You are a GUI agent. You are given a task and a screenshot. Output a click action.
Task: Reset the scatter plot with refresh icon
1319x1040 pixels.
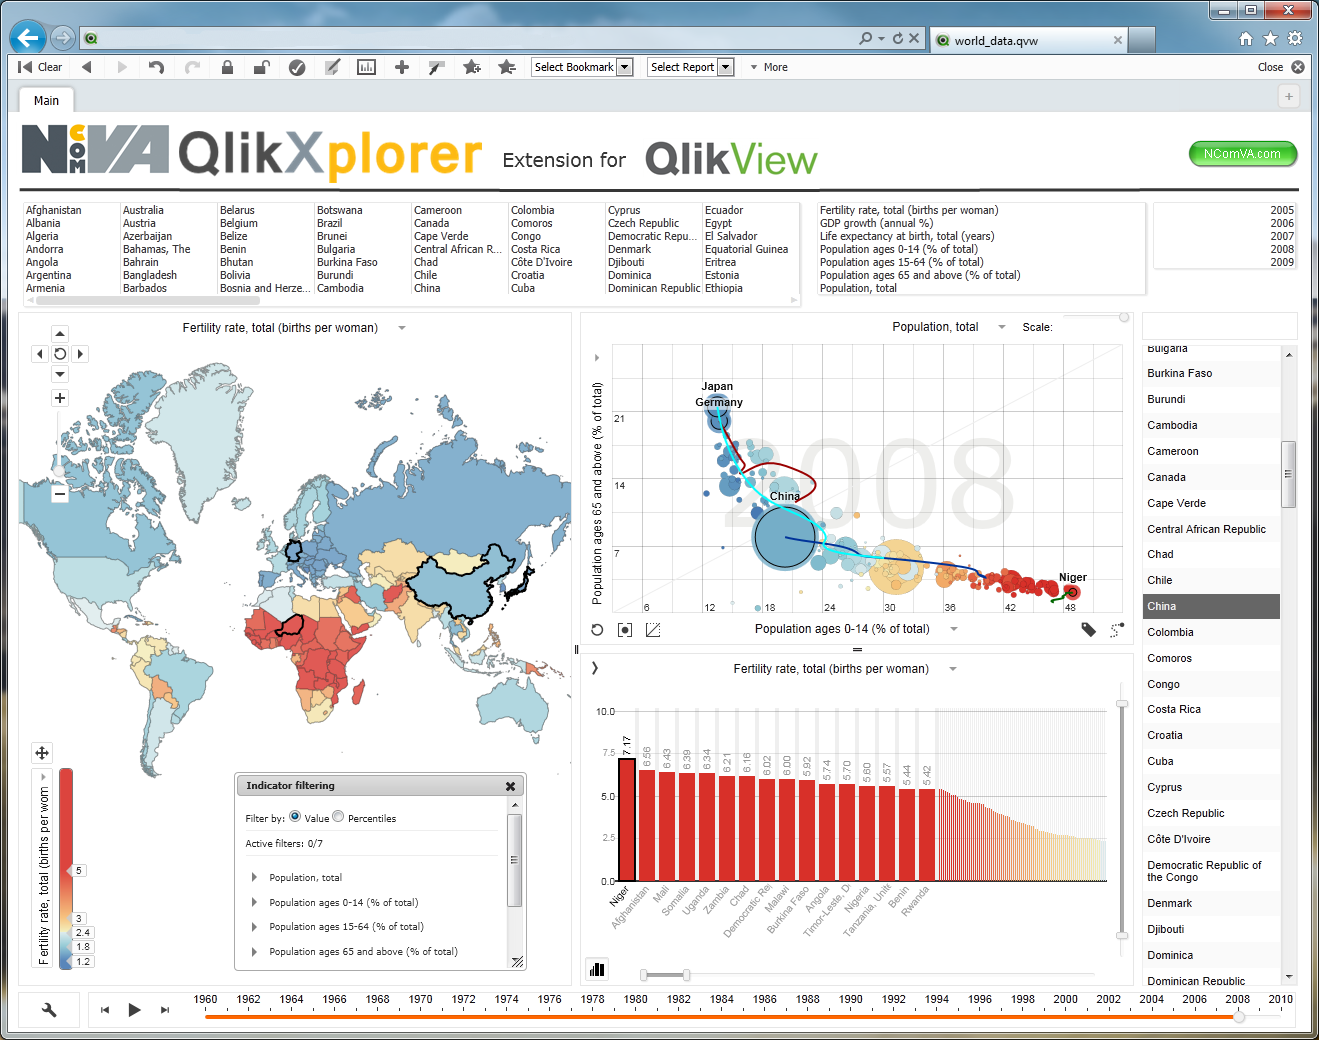(597, 630)
